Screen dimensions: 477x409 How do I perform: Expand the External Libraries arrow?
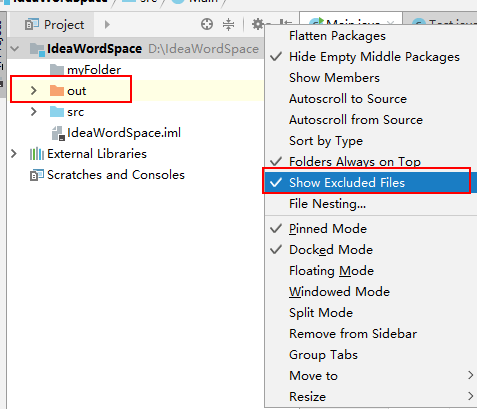tap(14, 154)
